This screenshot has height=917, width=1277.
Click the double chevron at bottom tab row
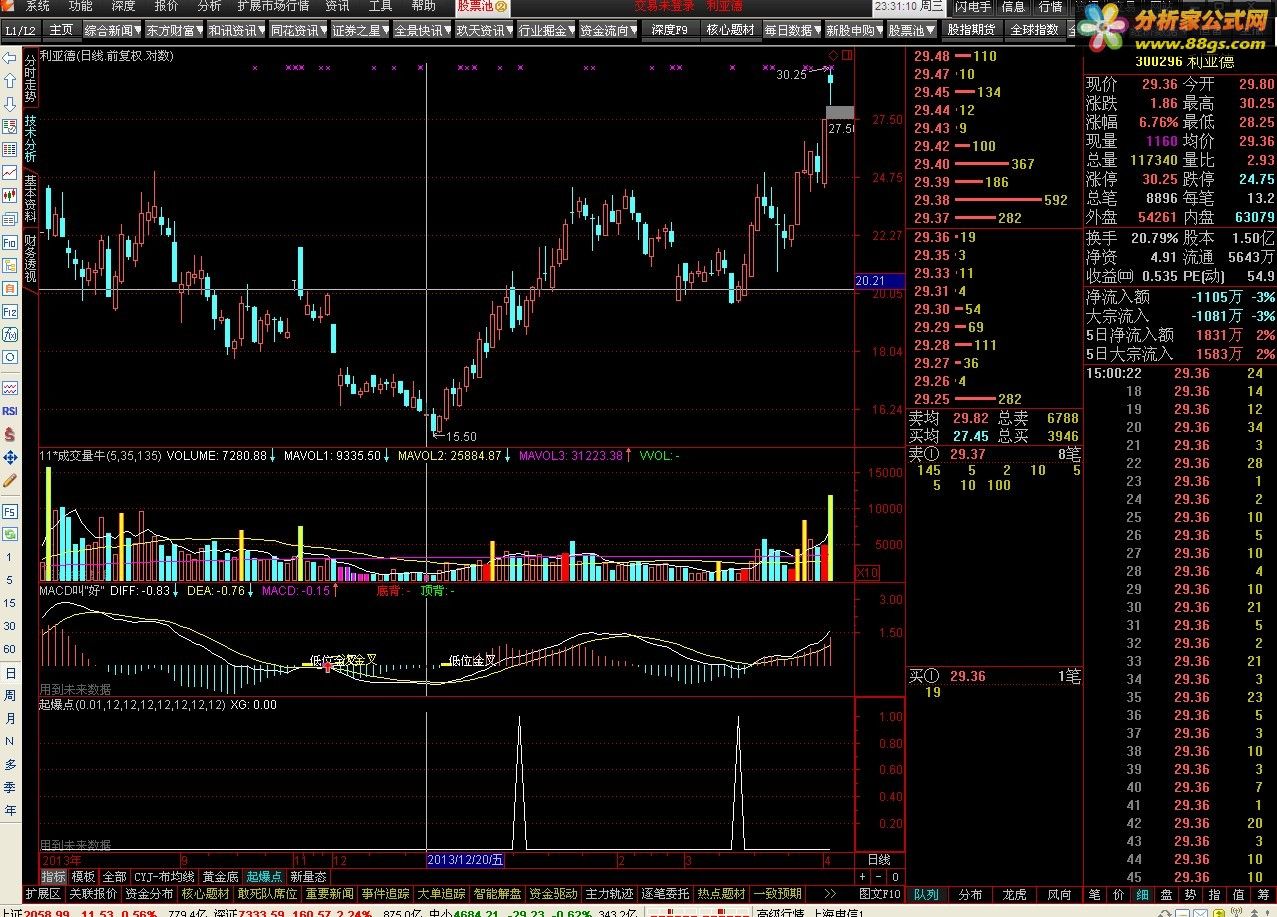[x=830, y=893]
